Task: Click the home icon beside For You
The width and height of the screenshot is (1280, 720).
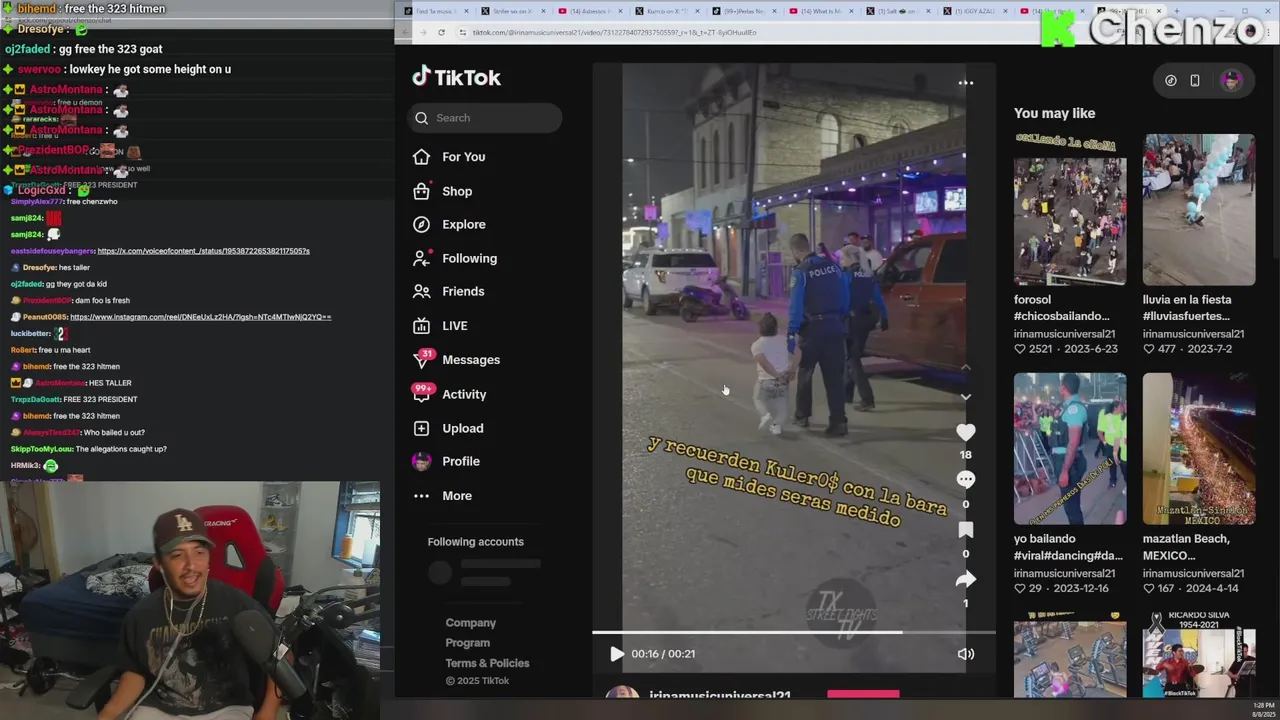Action: click(x=422, y=157)
